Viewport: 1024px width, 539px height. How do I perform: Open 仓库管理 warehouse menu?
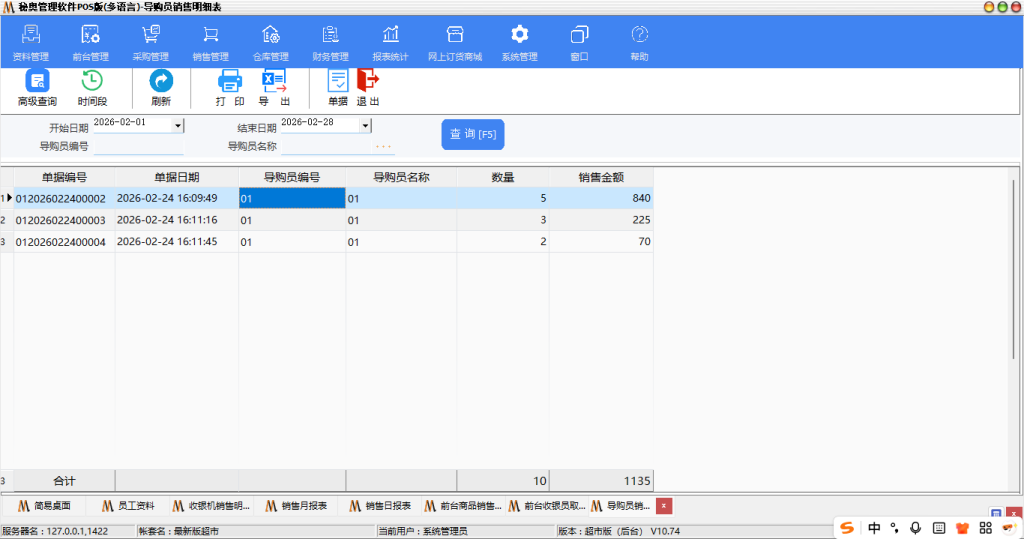(x=270, y=43)
